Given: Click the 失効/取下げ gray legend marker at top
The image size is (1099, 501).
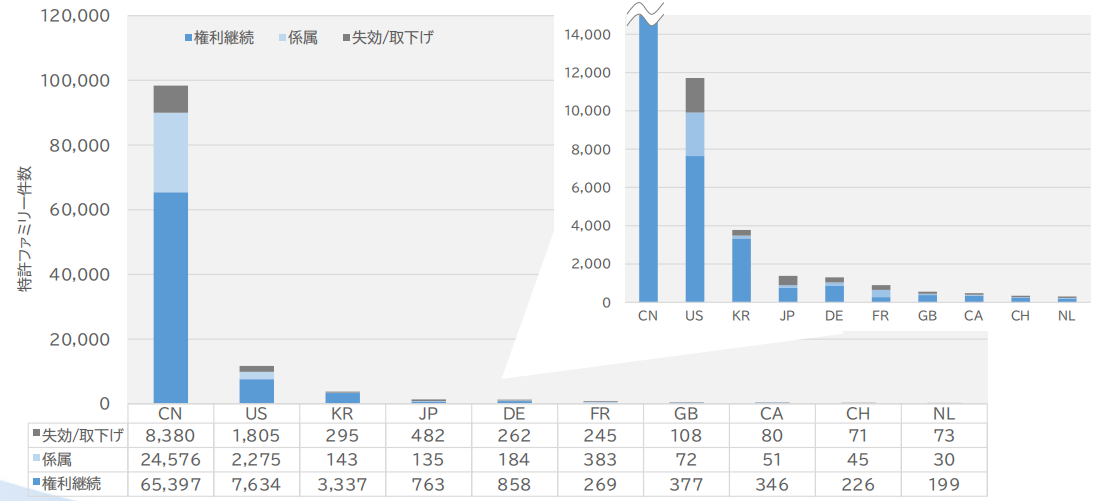Looking at the screenshot, I should [346, 38].
